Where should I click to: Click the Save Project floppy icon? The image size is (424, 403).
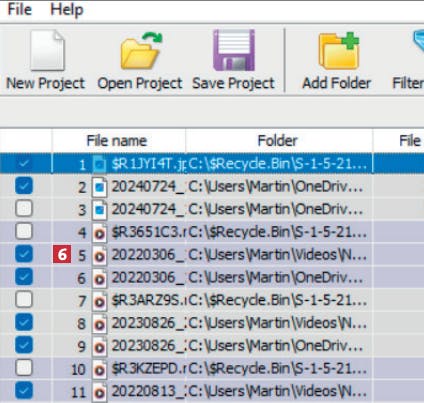tap(234, 50)
